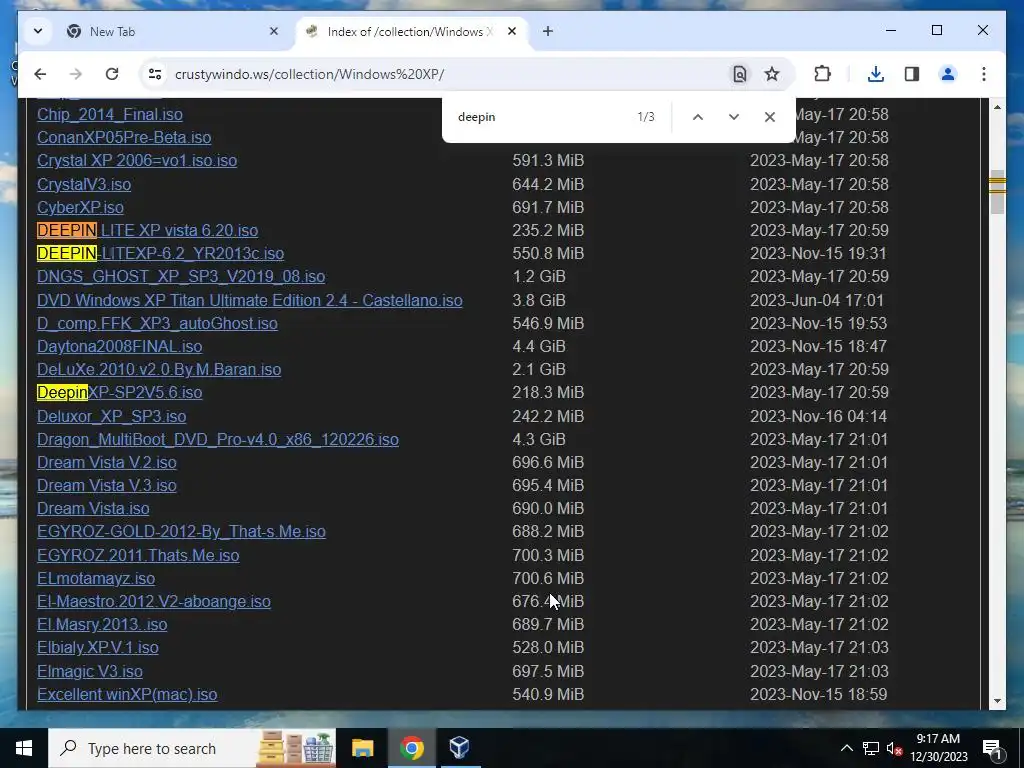
Task: Open Windows Start menu
Action: coord(24,748)
